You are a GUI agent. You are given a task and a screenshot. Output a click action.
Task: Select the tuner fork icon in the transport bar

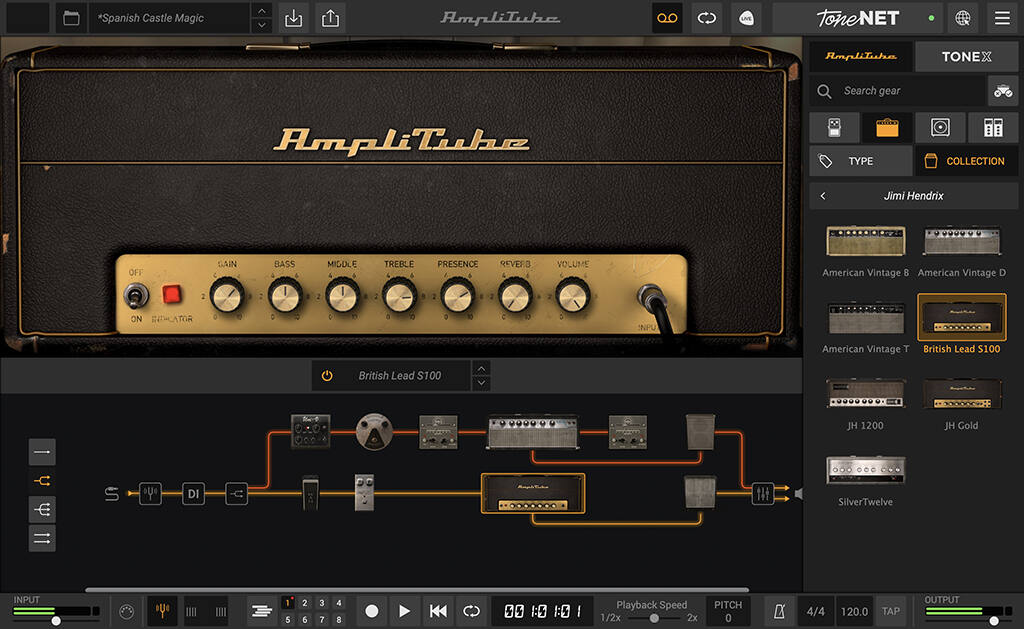160,611
